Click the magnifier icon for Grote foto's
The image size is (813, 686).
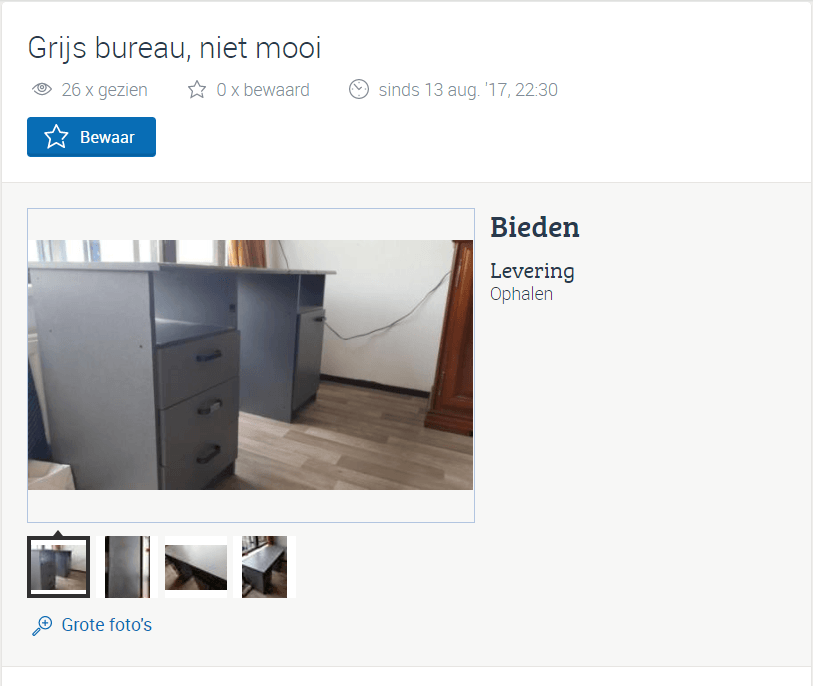(x=42, y=625)
